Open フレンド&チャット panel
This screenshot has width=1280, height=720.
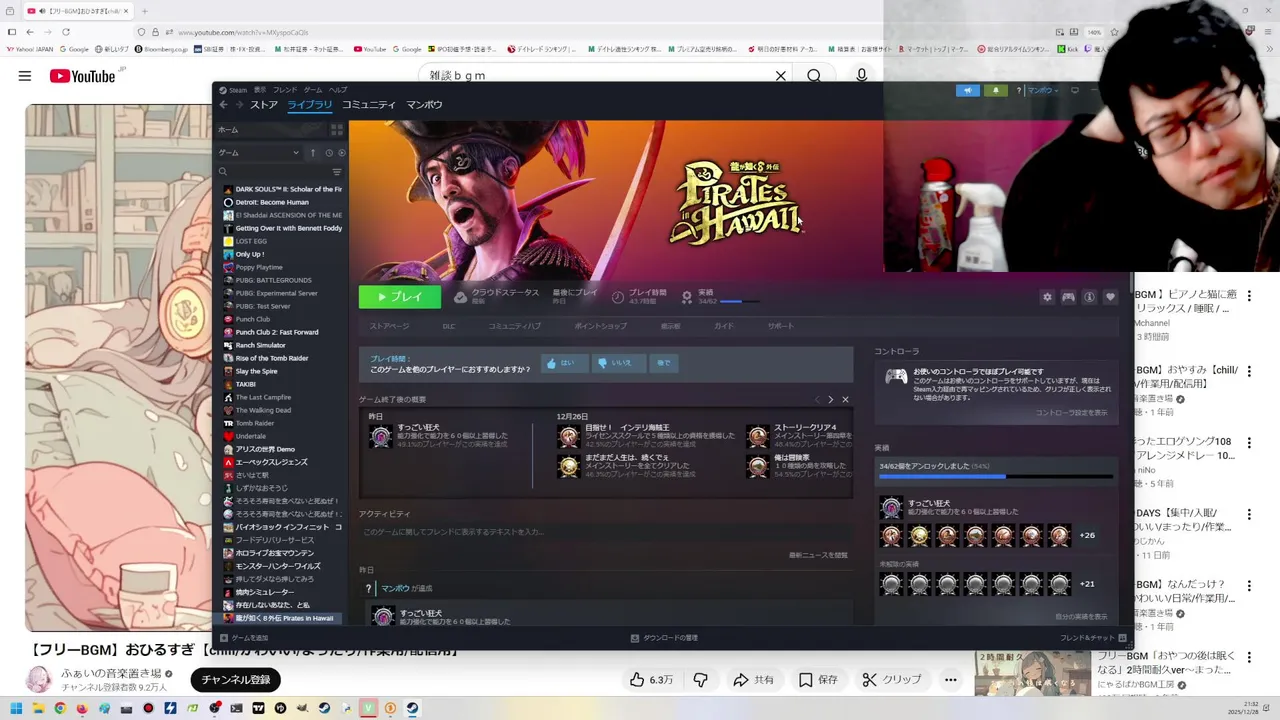[x=1093, y=638]
